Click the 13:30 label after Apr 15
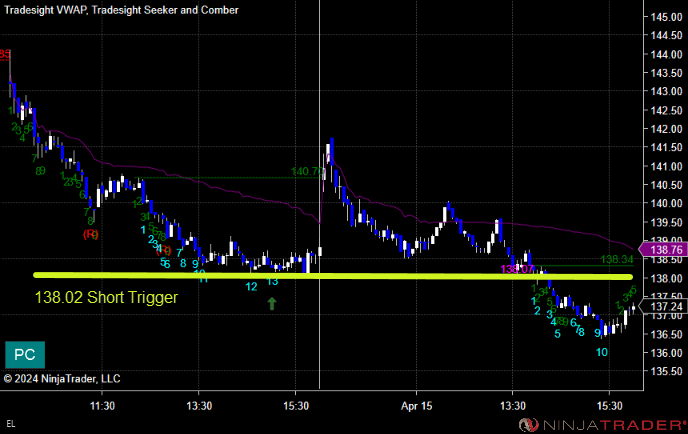Viewport: 688px width, 434px height. pos(512,406)
